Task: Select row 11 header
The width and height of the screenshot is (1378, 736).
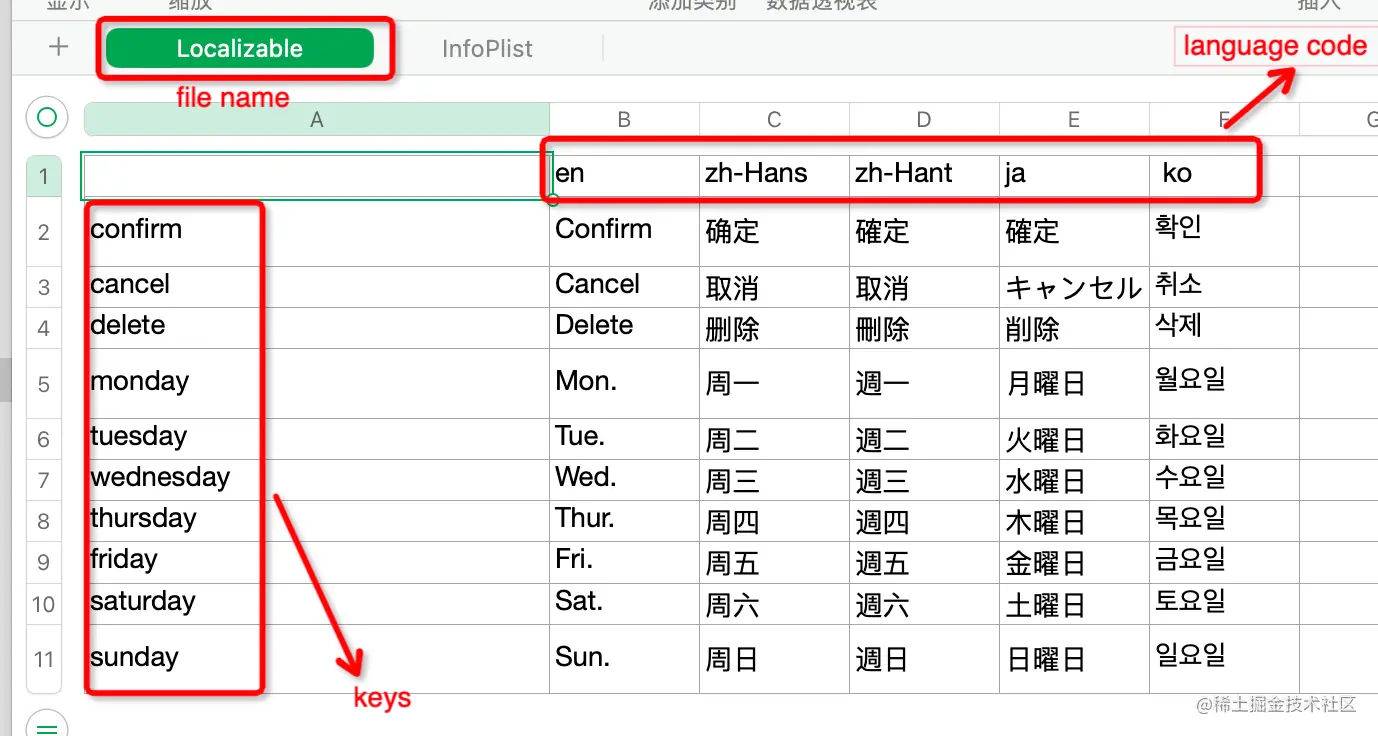Action: click(44, 659)
